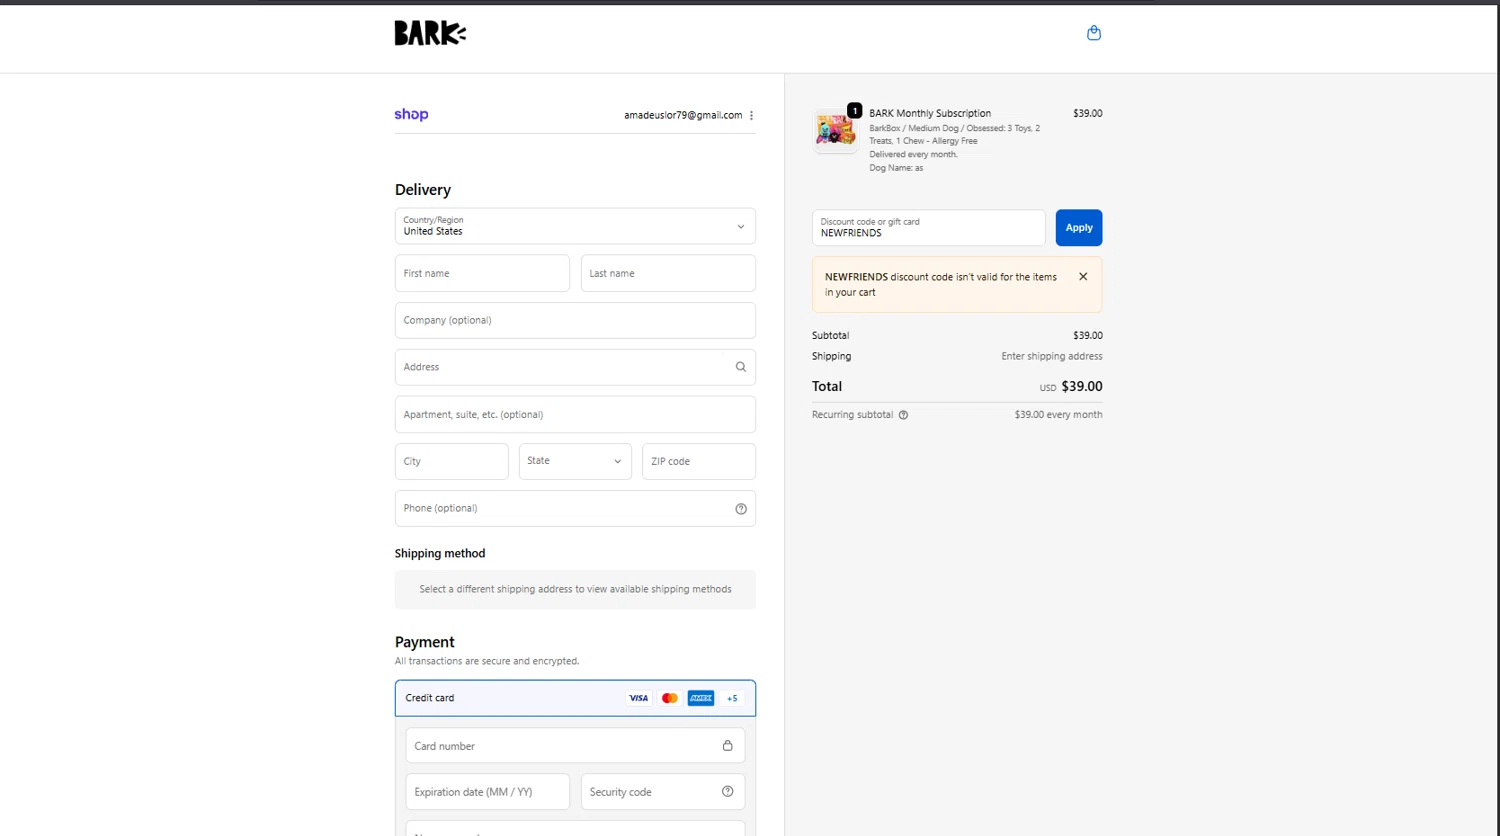The image size is (1500, 836).
Task: Focus the Expiration date field
Action: (487, 792)
